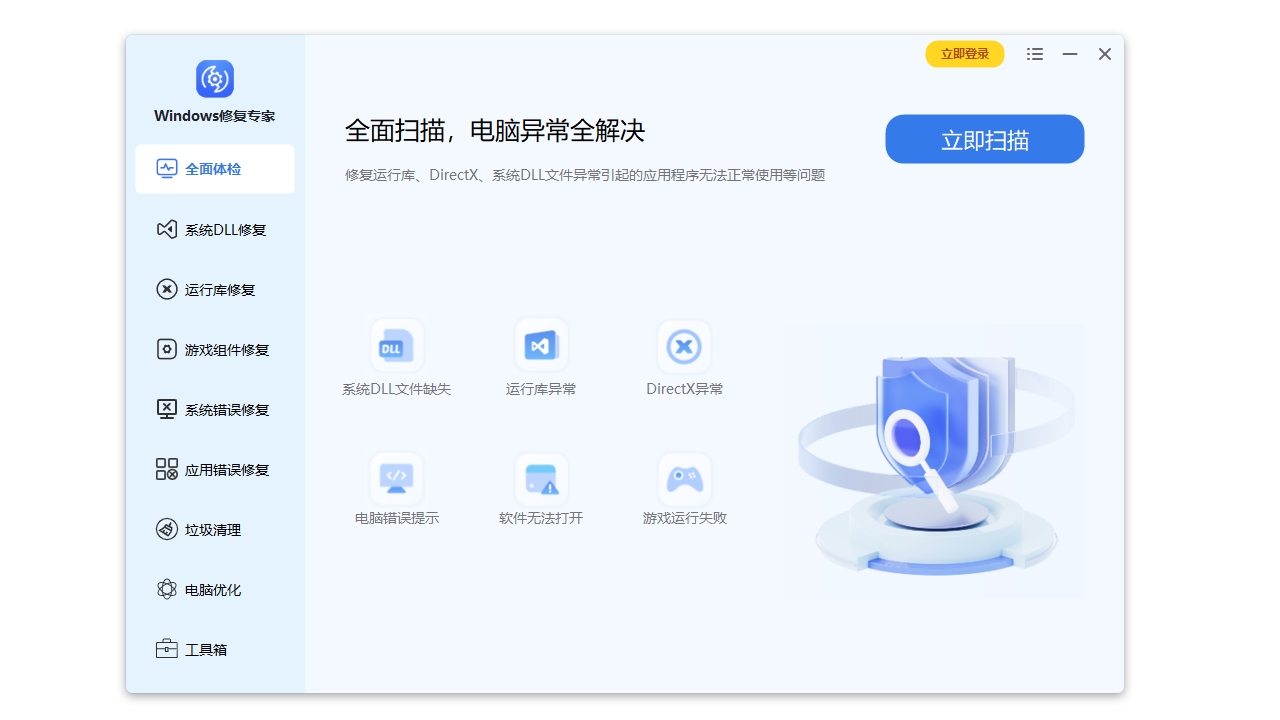Open the 软件无法打开 warning icon
1280x720 pixels.
pyautogui.click(x=541, y=479)
